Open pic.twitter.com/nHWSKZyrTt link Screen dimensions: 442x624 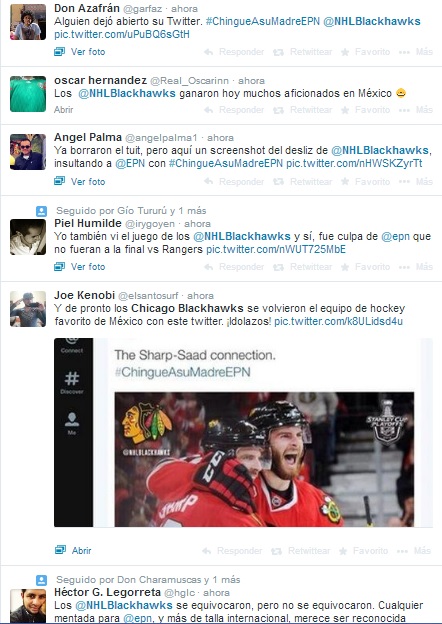354,164
